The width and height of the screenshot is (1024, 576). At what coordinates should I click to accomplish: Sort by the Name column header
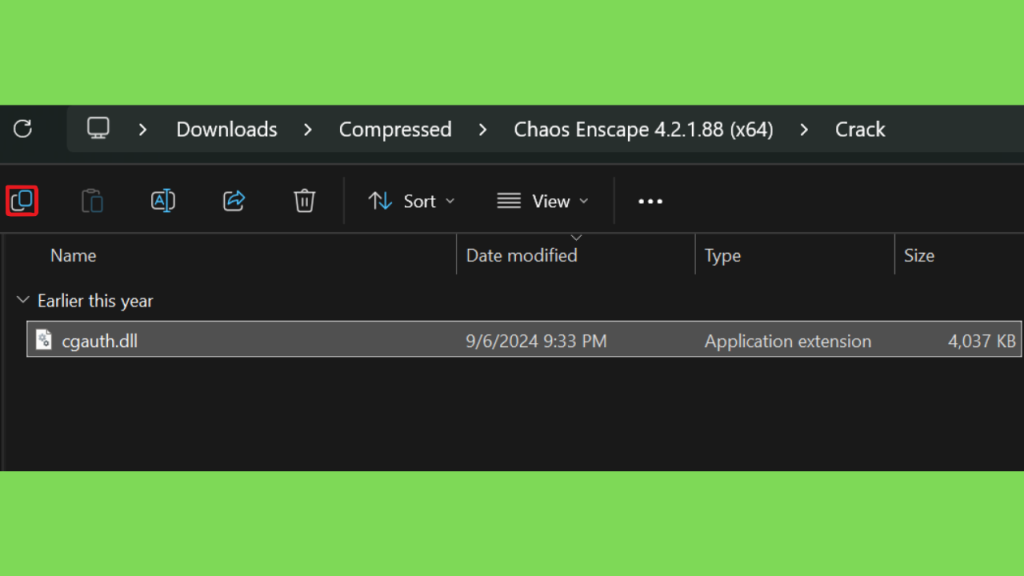(x=73, y=255)
